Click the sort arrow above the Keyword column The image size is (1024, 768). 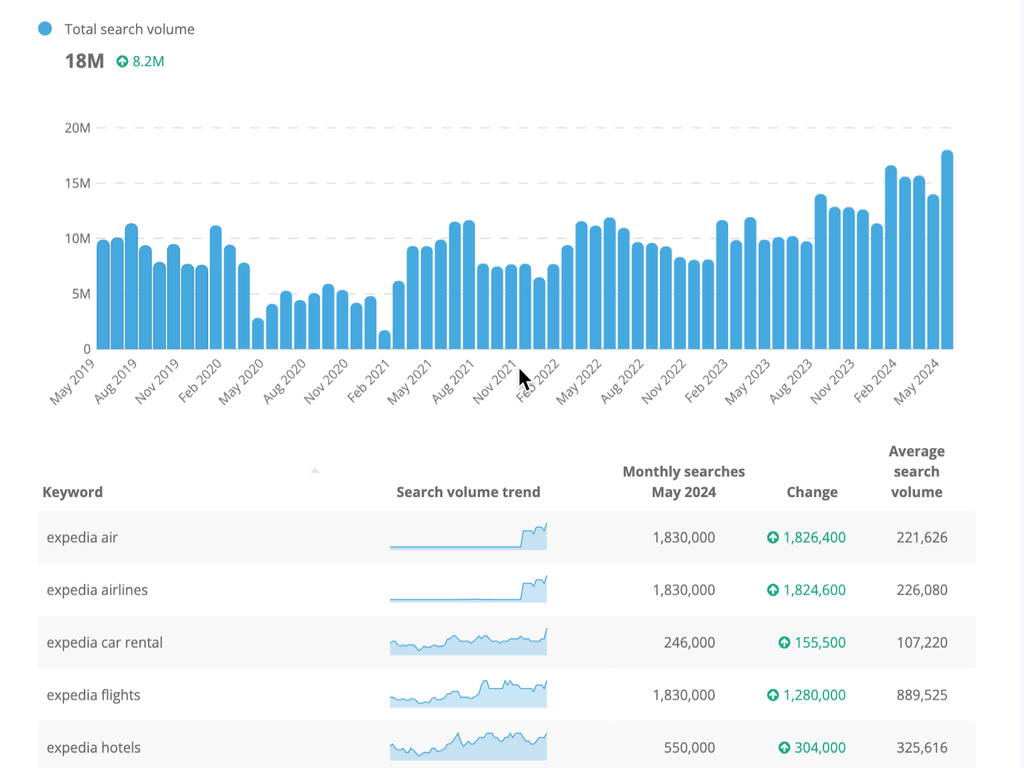[315, 470]
